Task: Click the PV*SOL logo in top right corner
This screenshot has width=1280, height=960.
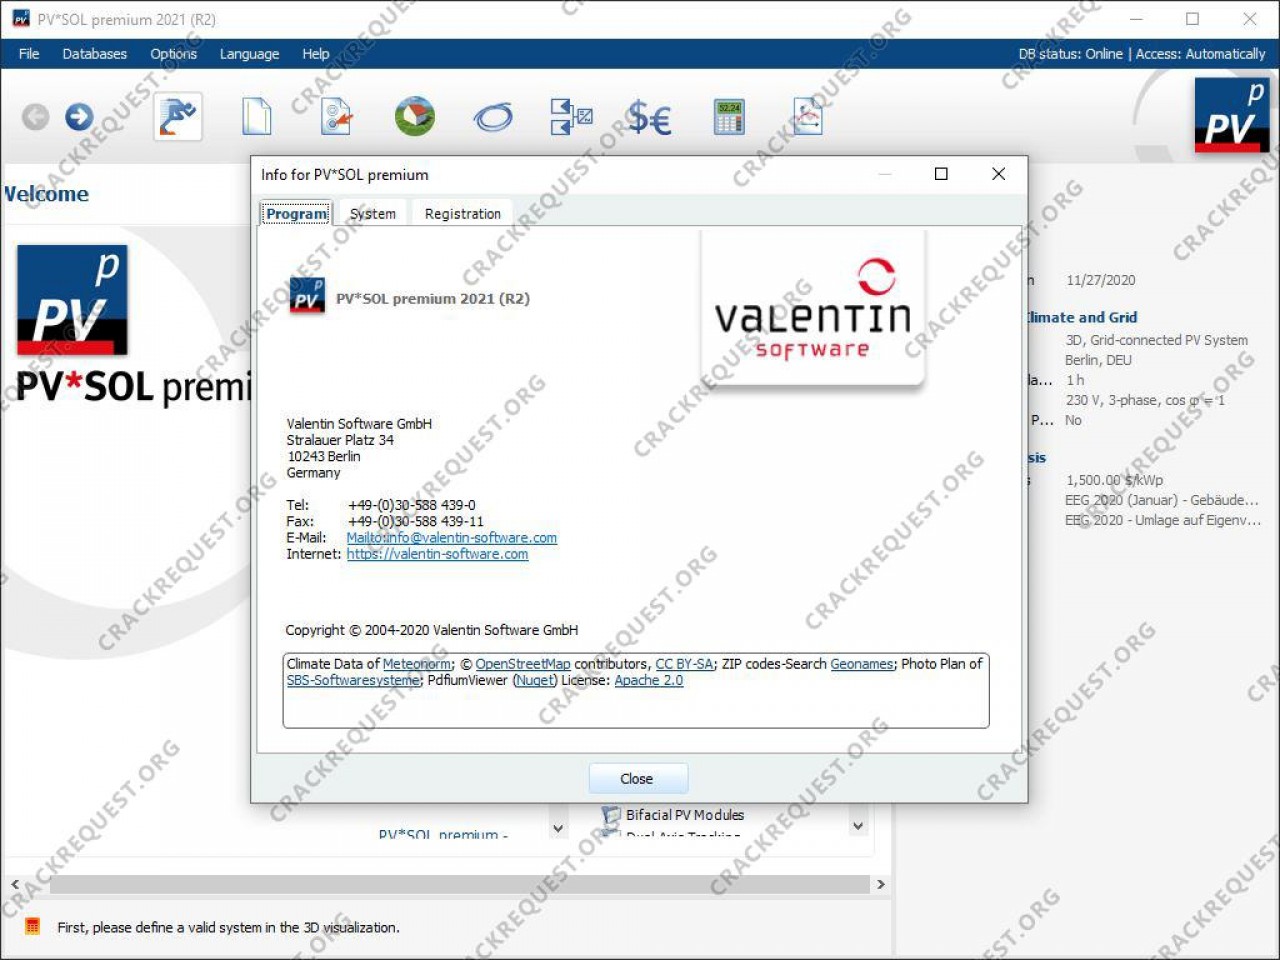Action: pos(1231,116)
